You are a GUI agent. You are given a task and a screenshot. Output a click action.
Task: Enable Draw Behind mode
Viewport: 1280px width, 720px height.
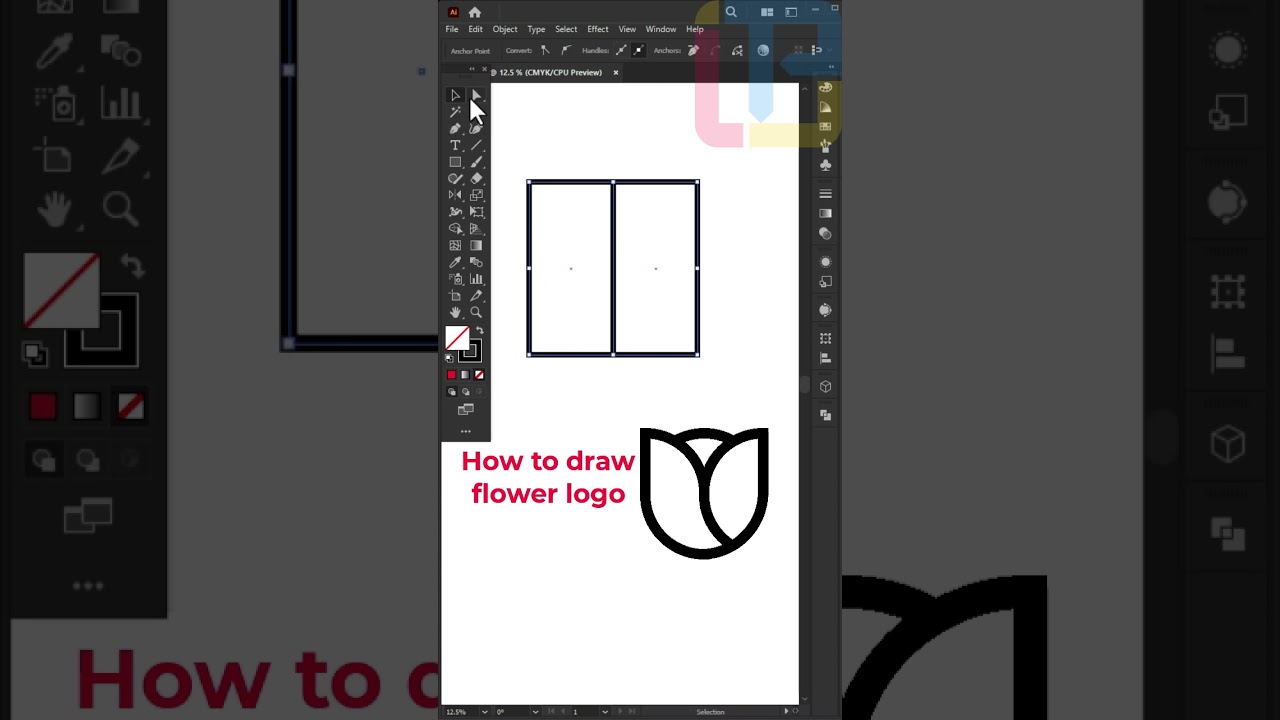click(465, 392)
